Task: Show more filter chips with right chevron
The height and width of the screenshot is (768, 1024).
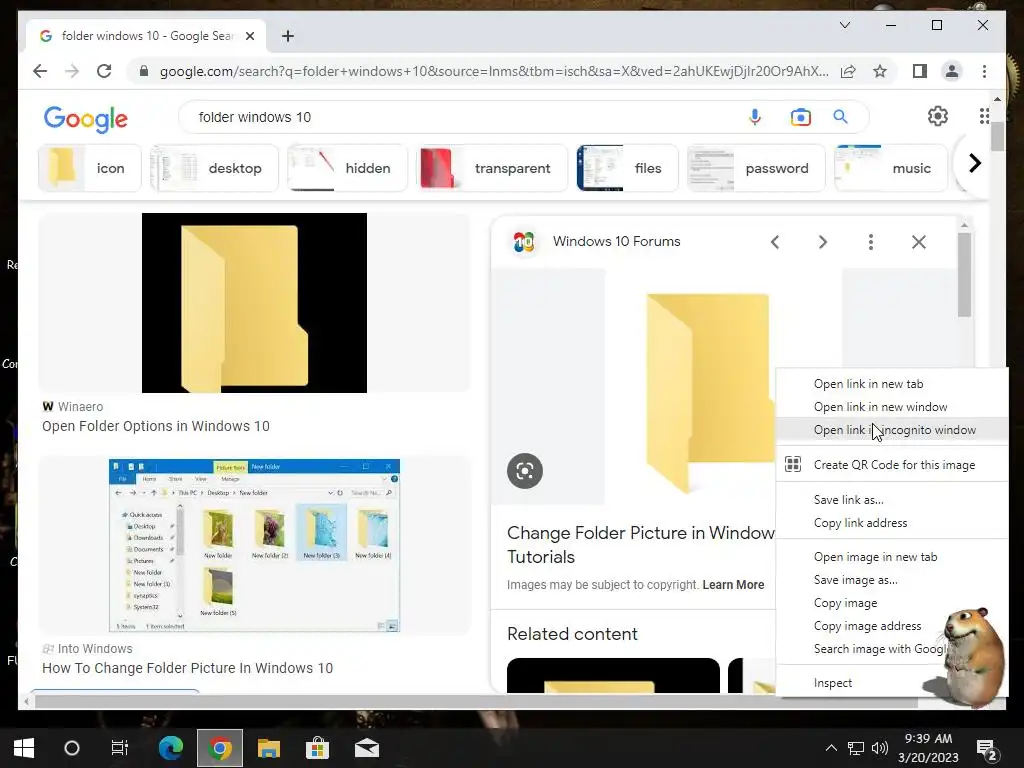Action: [x=974, y=163]
